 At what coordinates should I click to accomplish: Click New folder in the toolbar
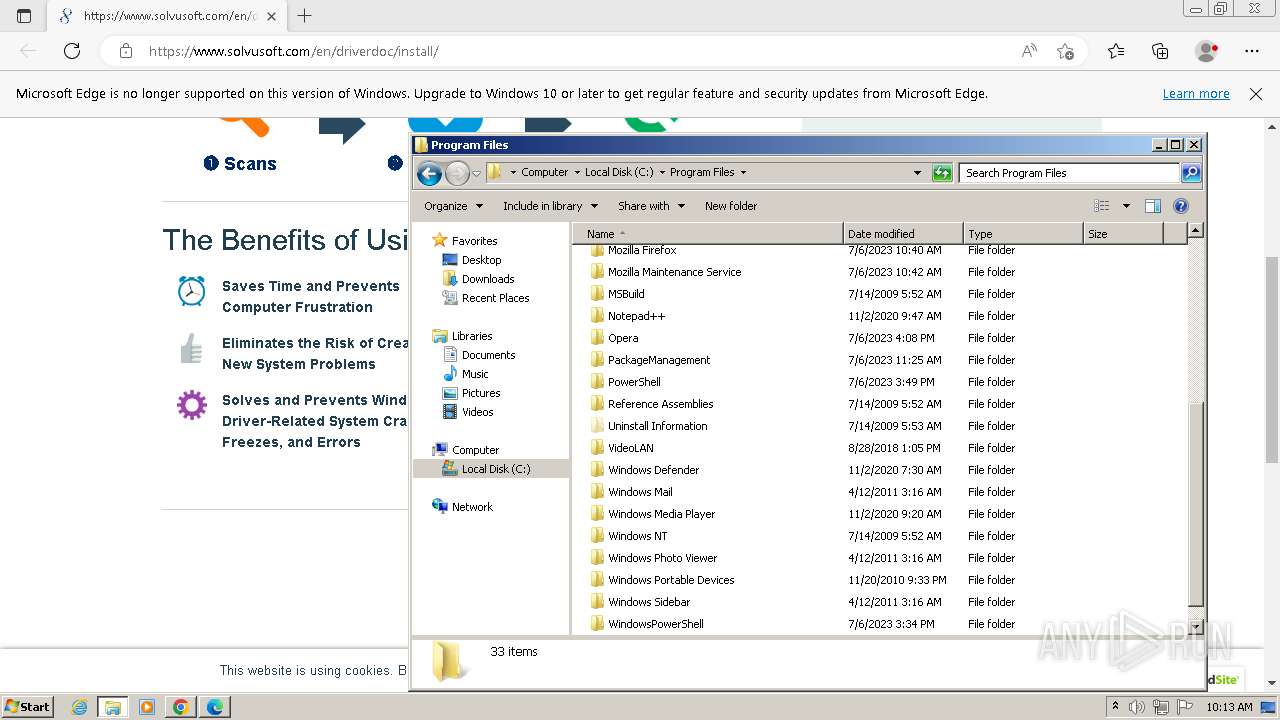point(731,206)
